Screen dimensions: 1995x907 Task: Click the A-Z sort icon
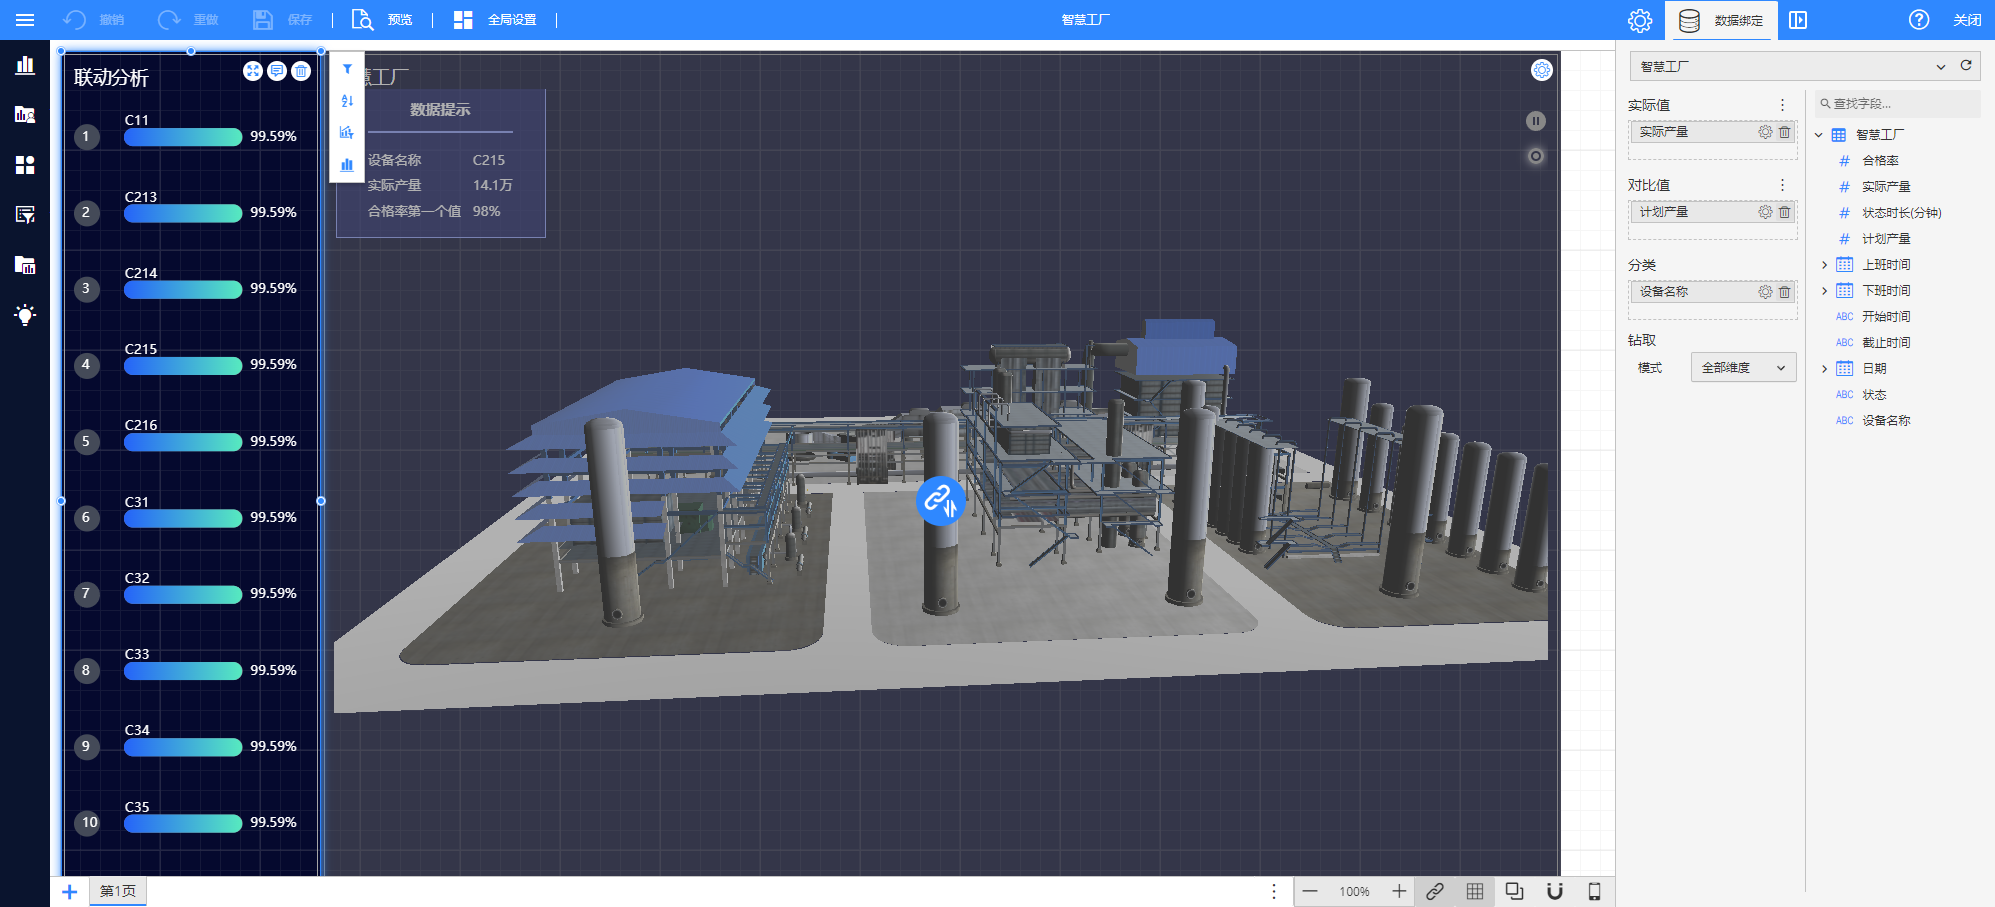click(347, 101)
